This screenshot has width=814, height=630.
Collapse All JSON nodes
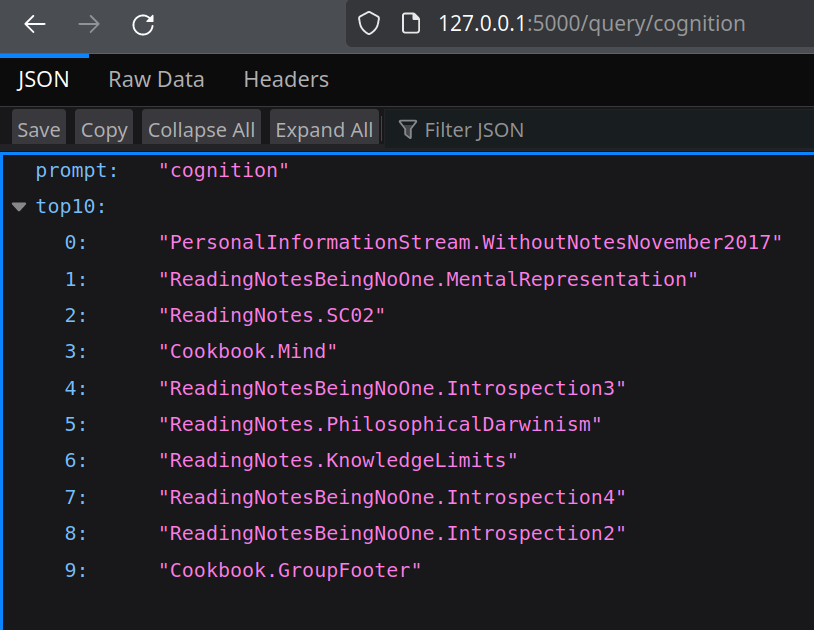click(201, 127)
